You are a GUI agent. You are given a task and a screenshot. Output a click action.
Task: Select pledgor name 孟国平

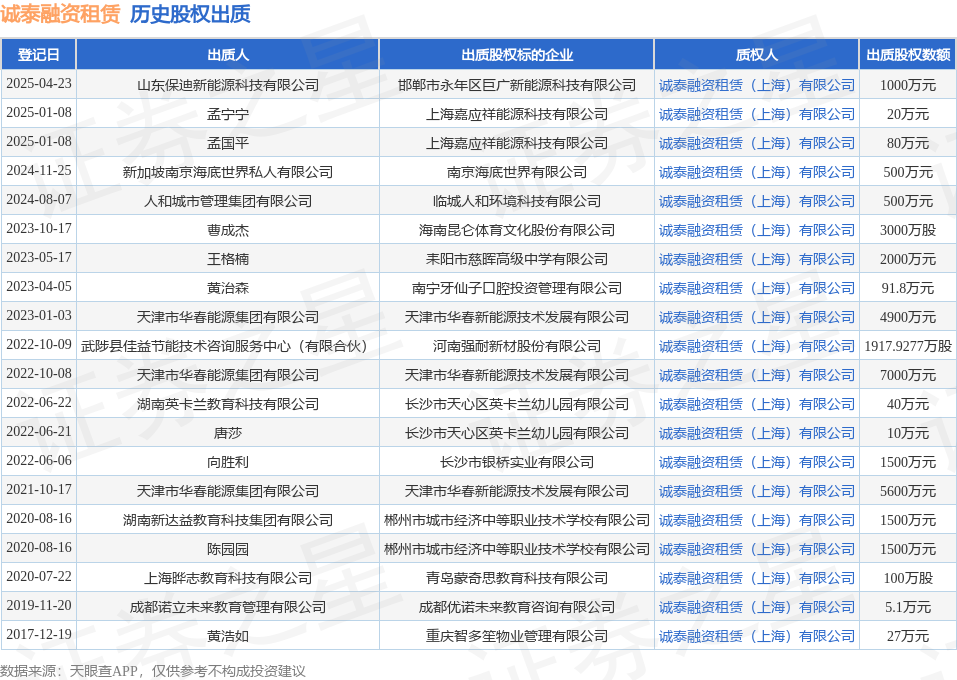pyautogui.click(x=228, y=143)
